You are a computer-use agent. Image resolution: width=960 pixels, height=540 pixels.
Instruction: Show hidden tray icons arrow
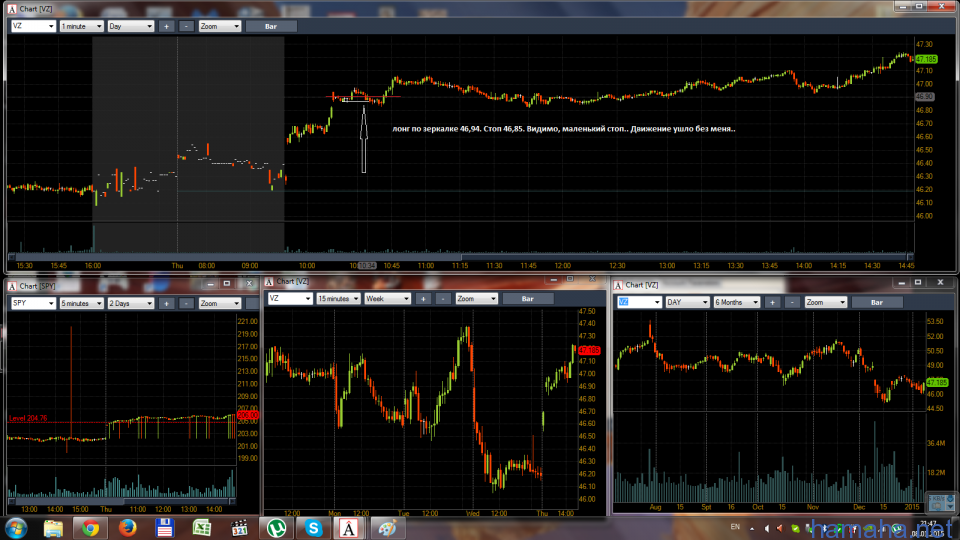752,528
